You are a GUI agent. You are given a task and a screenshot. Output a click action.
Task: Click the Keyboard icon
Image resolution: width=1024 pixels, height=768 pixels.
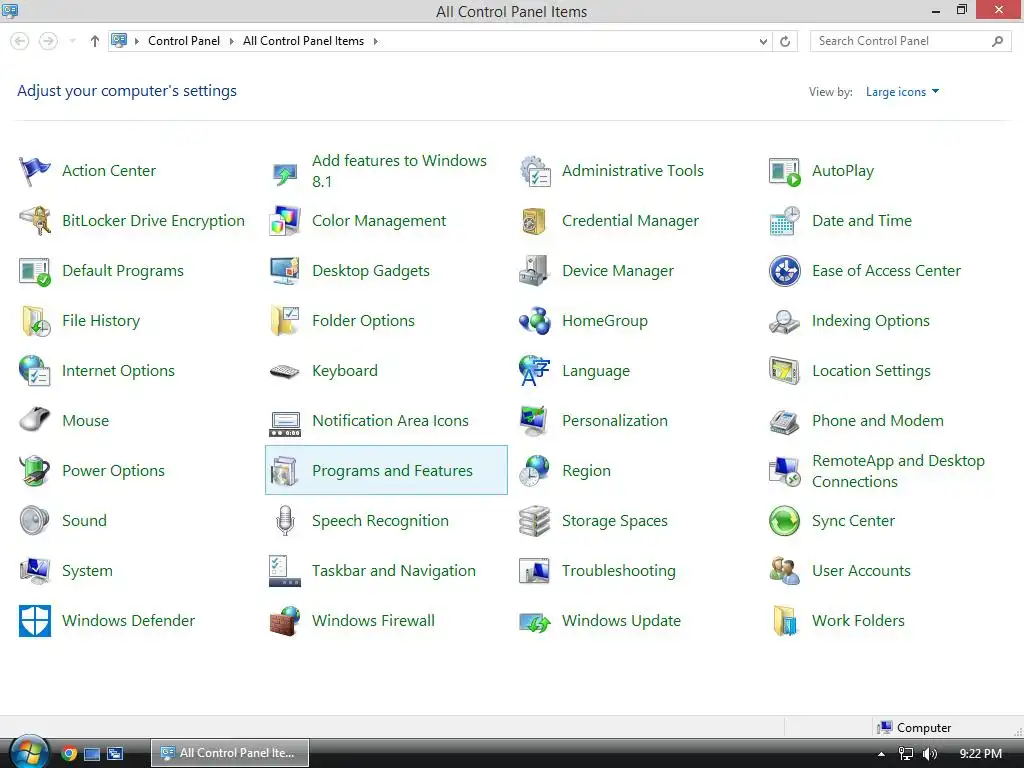(x=285, y=371)
